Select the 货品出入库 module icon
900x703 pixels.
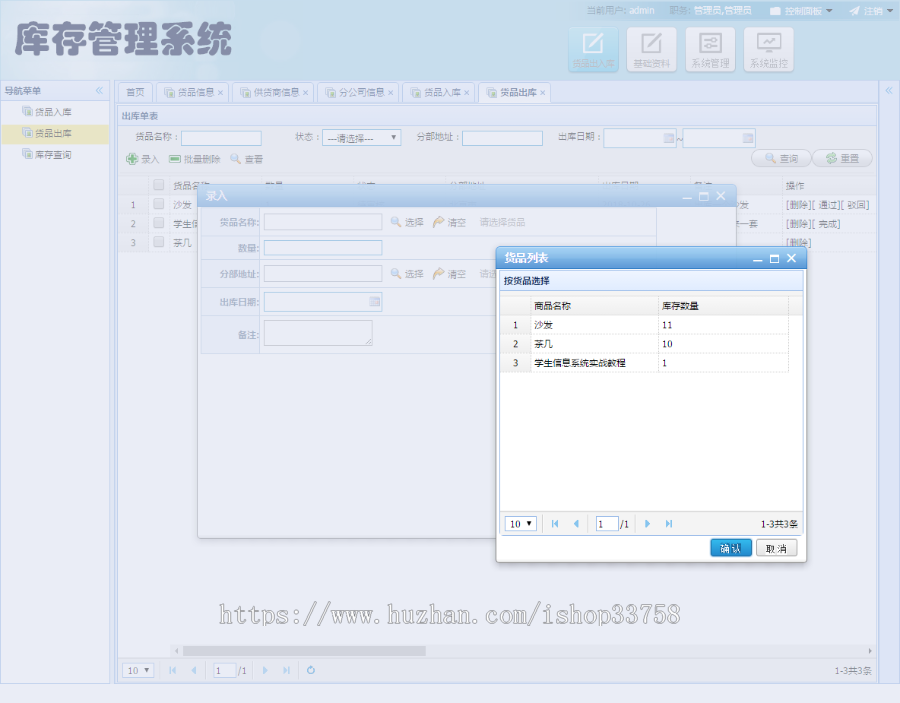(x=594, y=48)
